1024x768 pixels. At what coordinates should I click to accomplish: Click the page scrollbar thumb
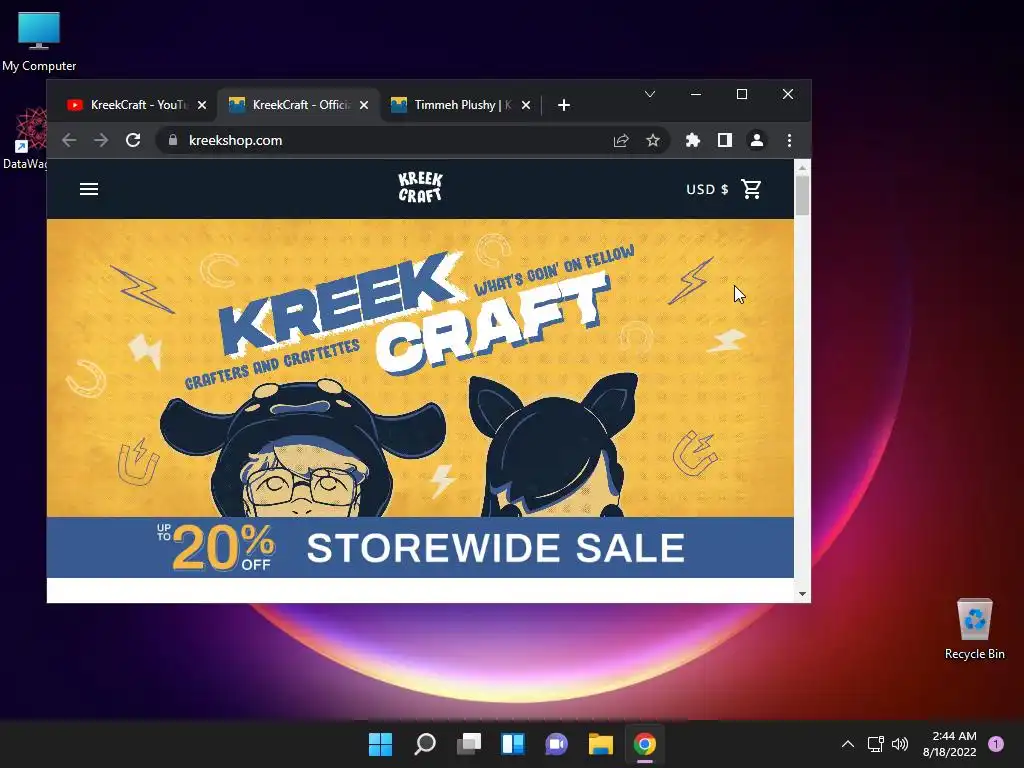pos(802,195)
